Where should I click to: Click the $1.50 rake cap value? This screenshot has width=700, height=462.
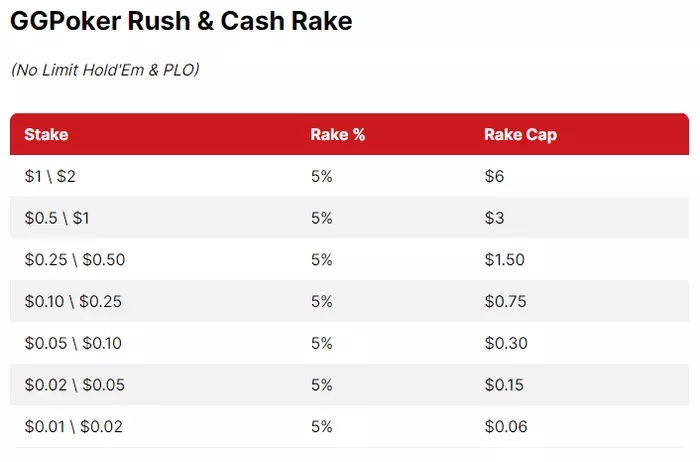tap(504, 260)
